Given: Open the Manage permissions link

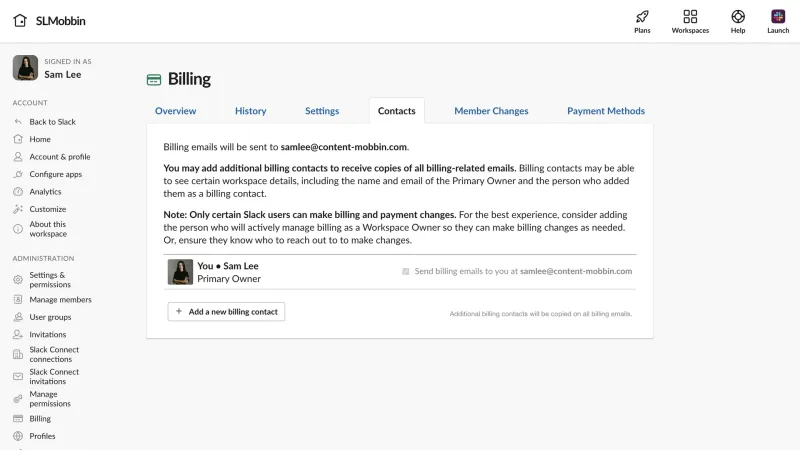Looking at the screenshot, I should click(x=50, y=398).
